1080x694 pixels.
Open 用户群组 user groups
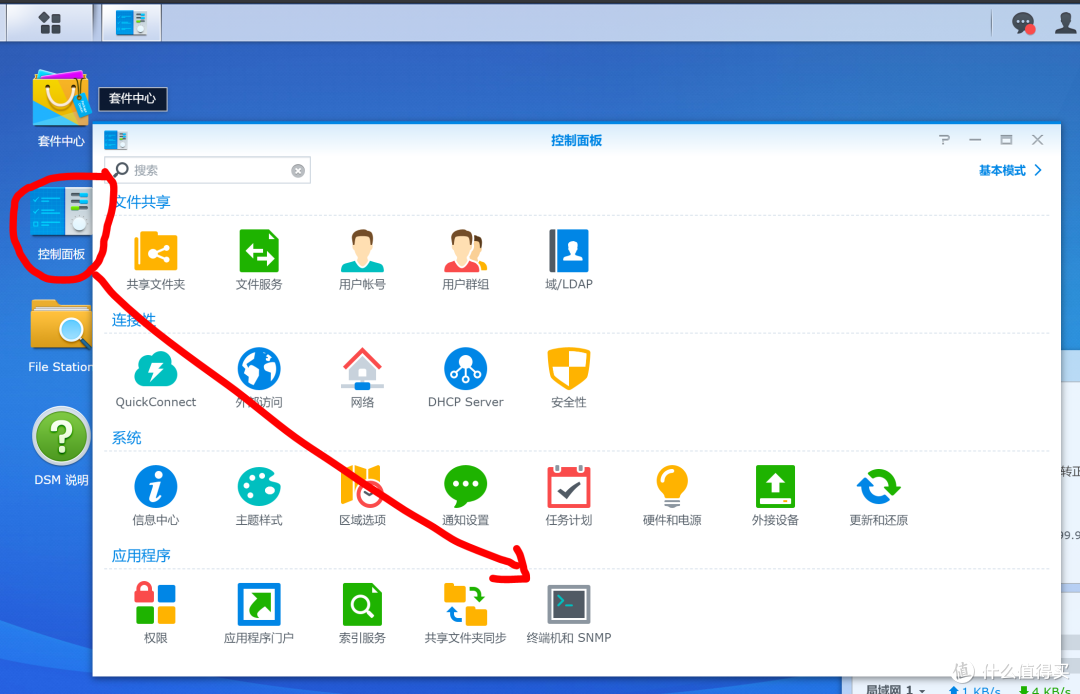pos(466,260)
